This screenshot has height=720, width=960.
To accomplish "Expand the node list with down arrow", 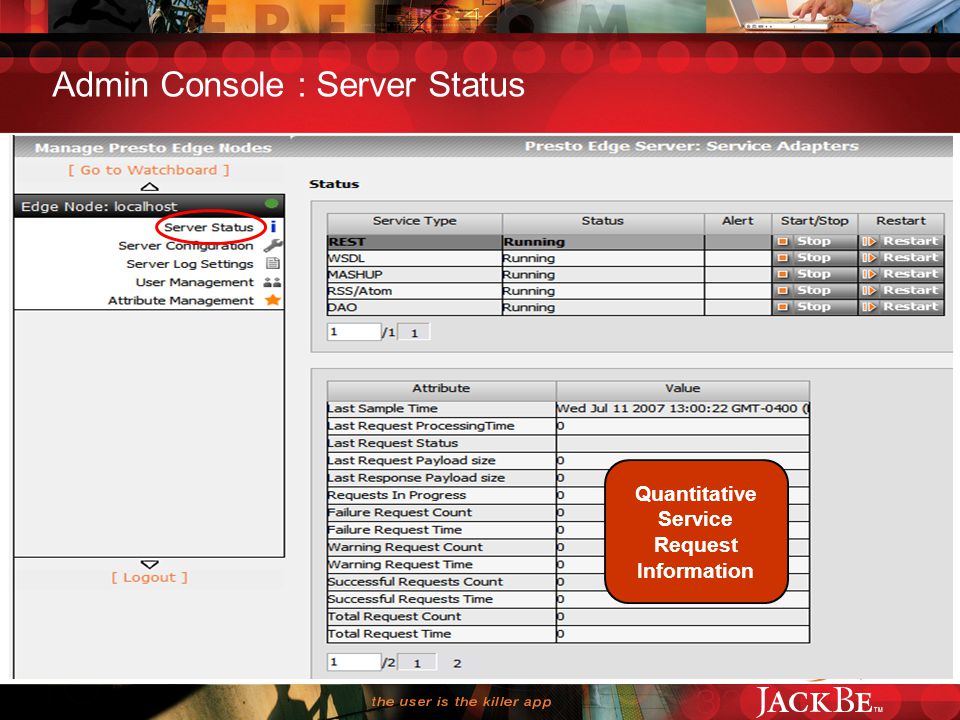I will coord(149,564).
